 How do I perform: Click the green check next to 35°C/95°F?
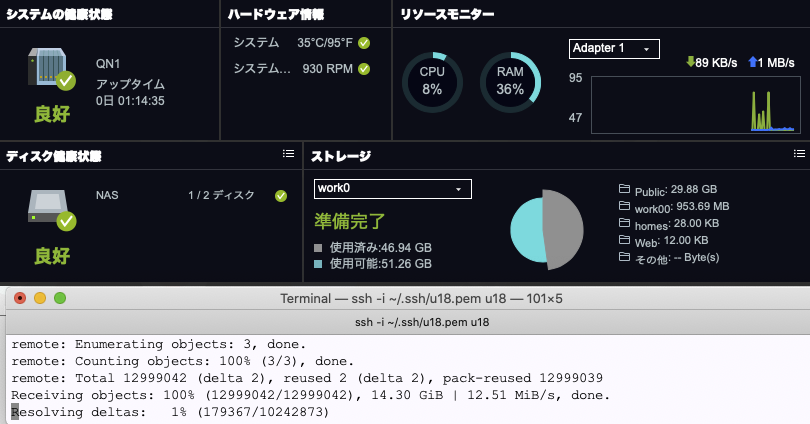364,43
